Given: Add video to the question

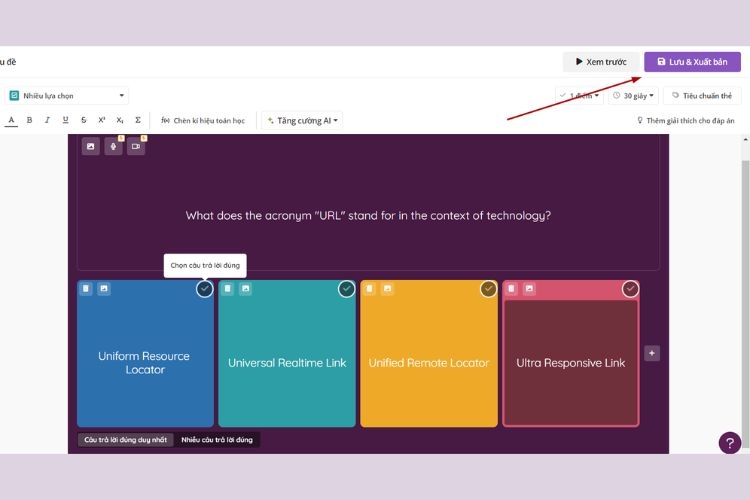Looking at the screenshot, I should [136, 146].
